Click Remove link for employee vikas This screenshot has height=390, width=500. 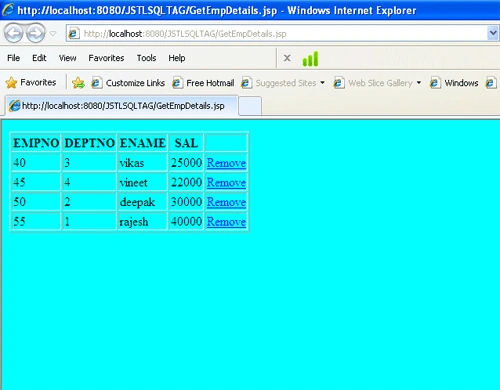click(226, 163)
